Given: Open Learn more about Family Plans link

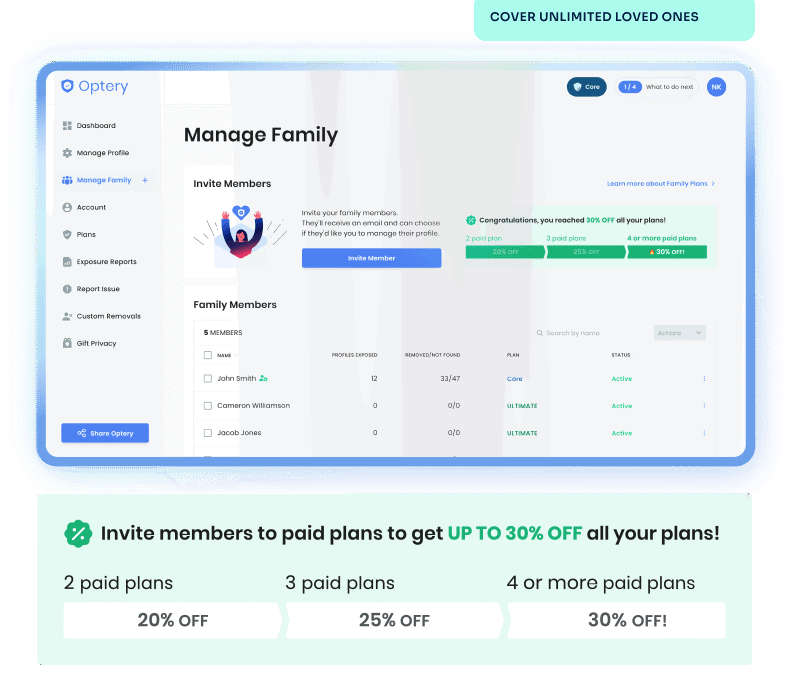Looking at the screenshot, I should (661, 184).
